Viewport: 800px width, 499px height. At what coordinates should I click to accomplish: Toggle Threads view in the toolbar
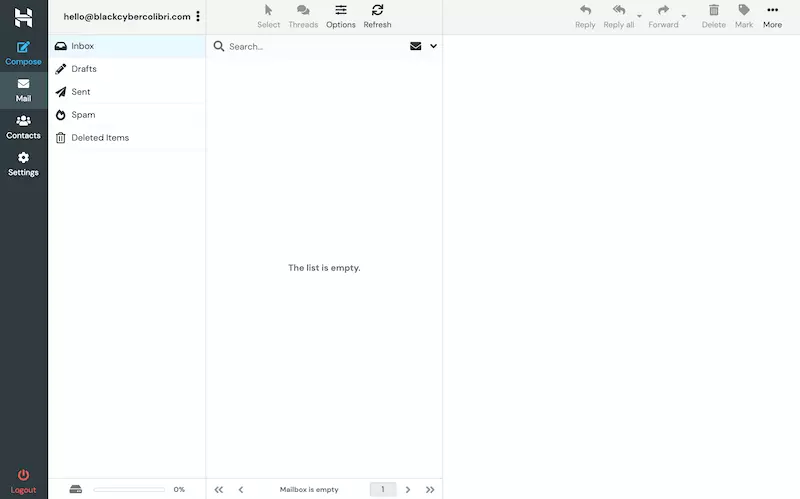[x=303, y=17]
